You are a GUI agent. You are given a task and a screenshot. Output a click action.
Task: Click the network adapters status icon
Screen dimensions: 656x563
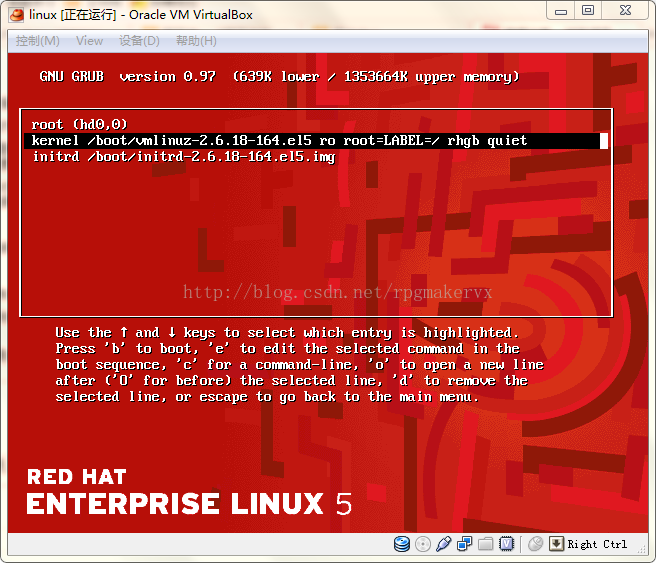tap(464, 544)
